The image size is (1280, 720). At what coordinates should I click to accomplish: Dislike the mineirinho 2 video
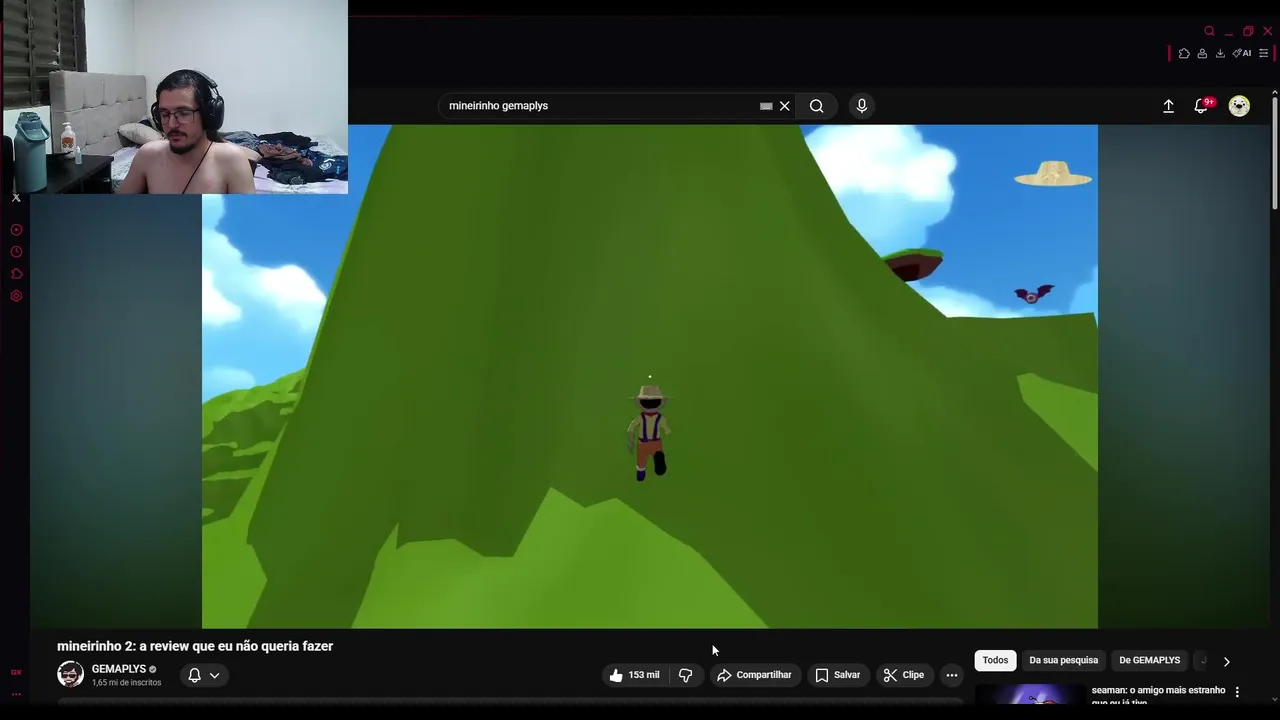click(686, 675)
